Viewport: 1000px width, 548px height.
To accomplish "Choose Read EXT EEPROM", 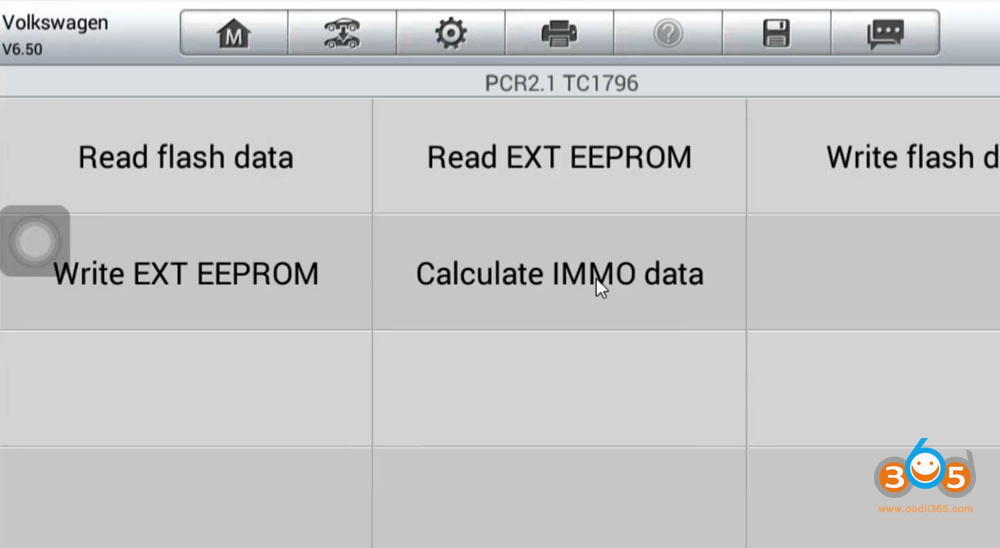I will [x=559, y=157].
